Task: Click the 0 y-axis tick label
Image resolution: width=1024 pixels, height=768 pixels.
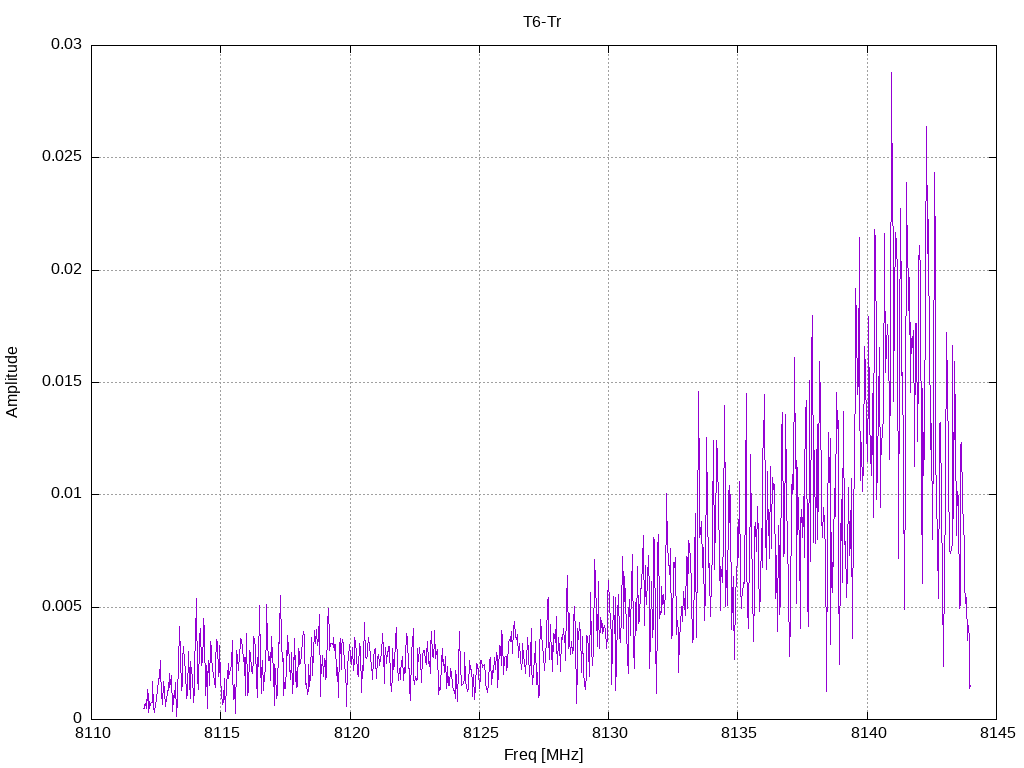Action: (78, 719)
